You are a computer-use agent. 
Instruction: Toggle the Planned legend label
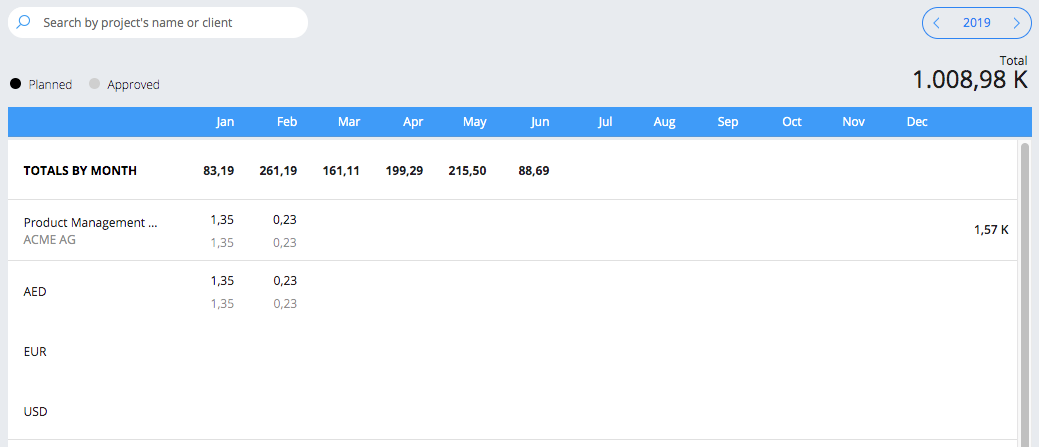click(50, 85)
